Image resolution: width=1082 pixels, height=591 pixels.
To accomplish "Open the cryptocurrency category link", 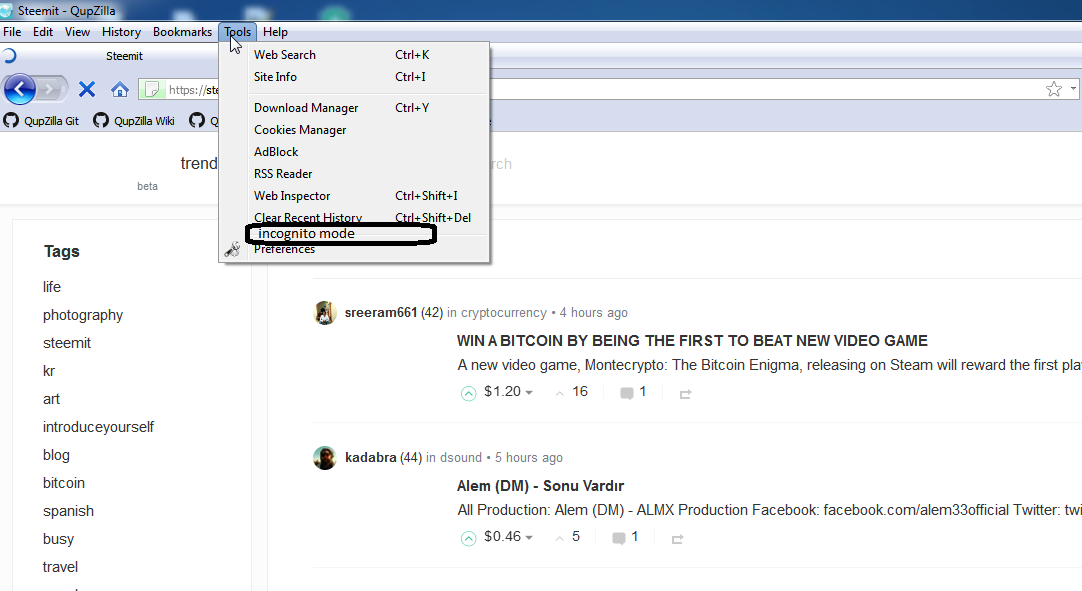I will (504, 313).
